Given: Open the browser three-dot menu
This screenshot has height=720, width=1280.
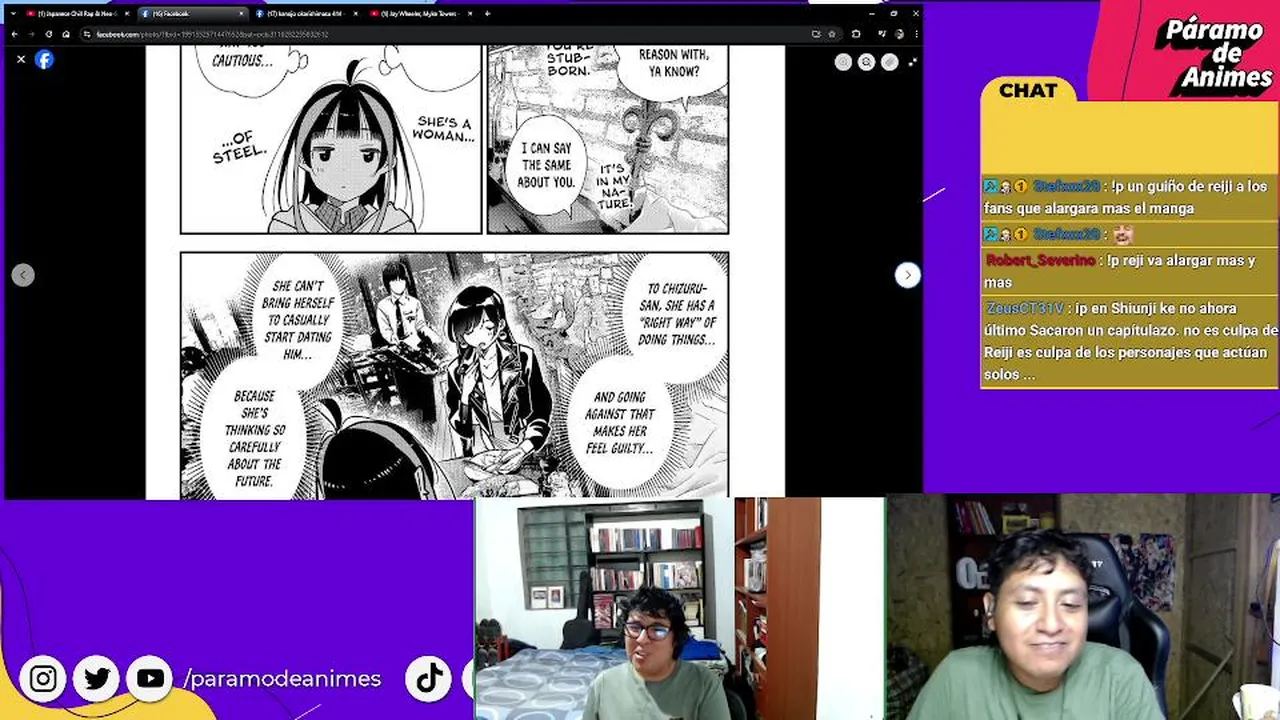Looking at the screenshot, I should pyautogui.click(x=914, y=34).
